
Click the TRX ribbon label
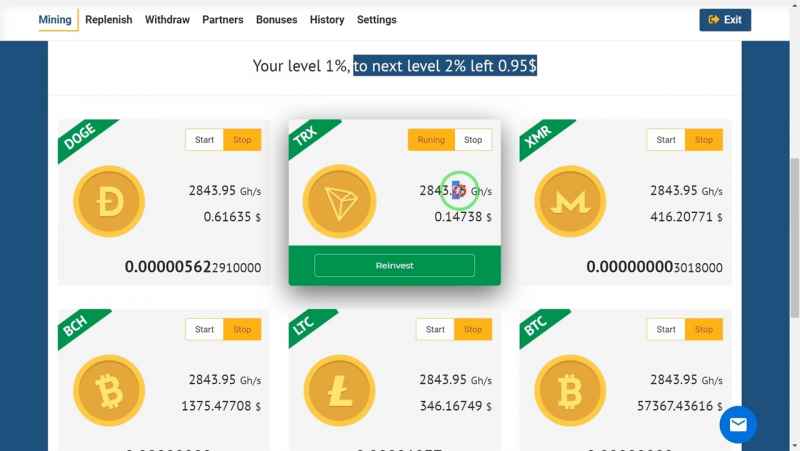[306, 135]
